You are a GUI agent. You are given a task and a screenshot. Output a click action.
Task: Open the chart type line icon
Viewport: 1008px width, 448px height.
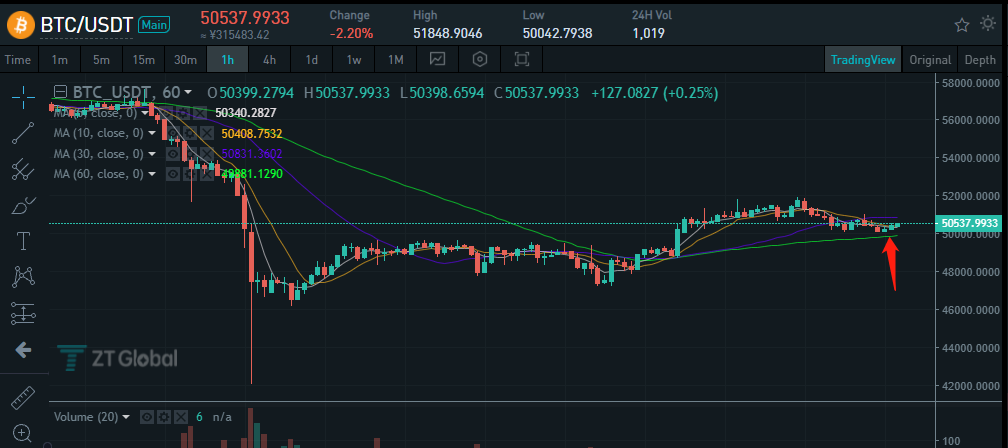[x=438, y=60]
